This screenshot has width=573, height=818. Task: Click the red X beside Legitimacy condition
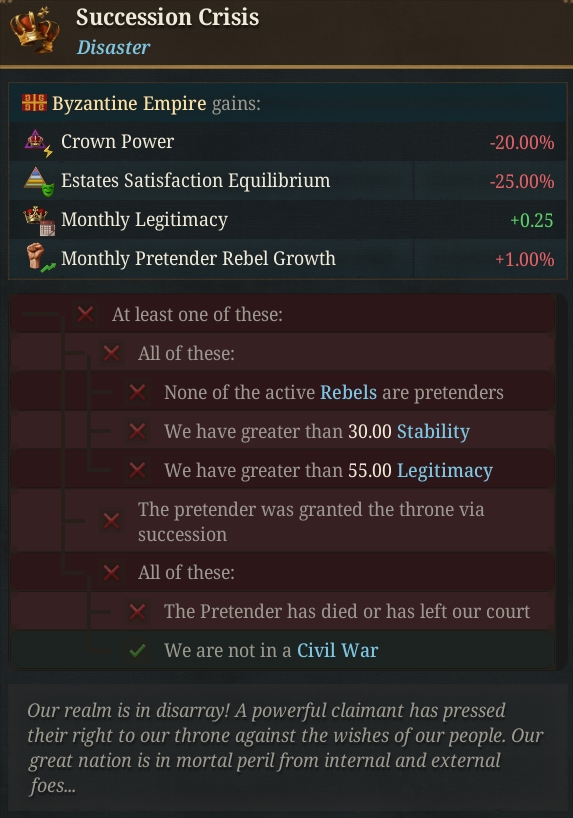(x=137, y=471)
